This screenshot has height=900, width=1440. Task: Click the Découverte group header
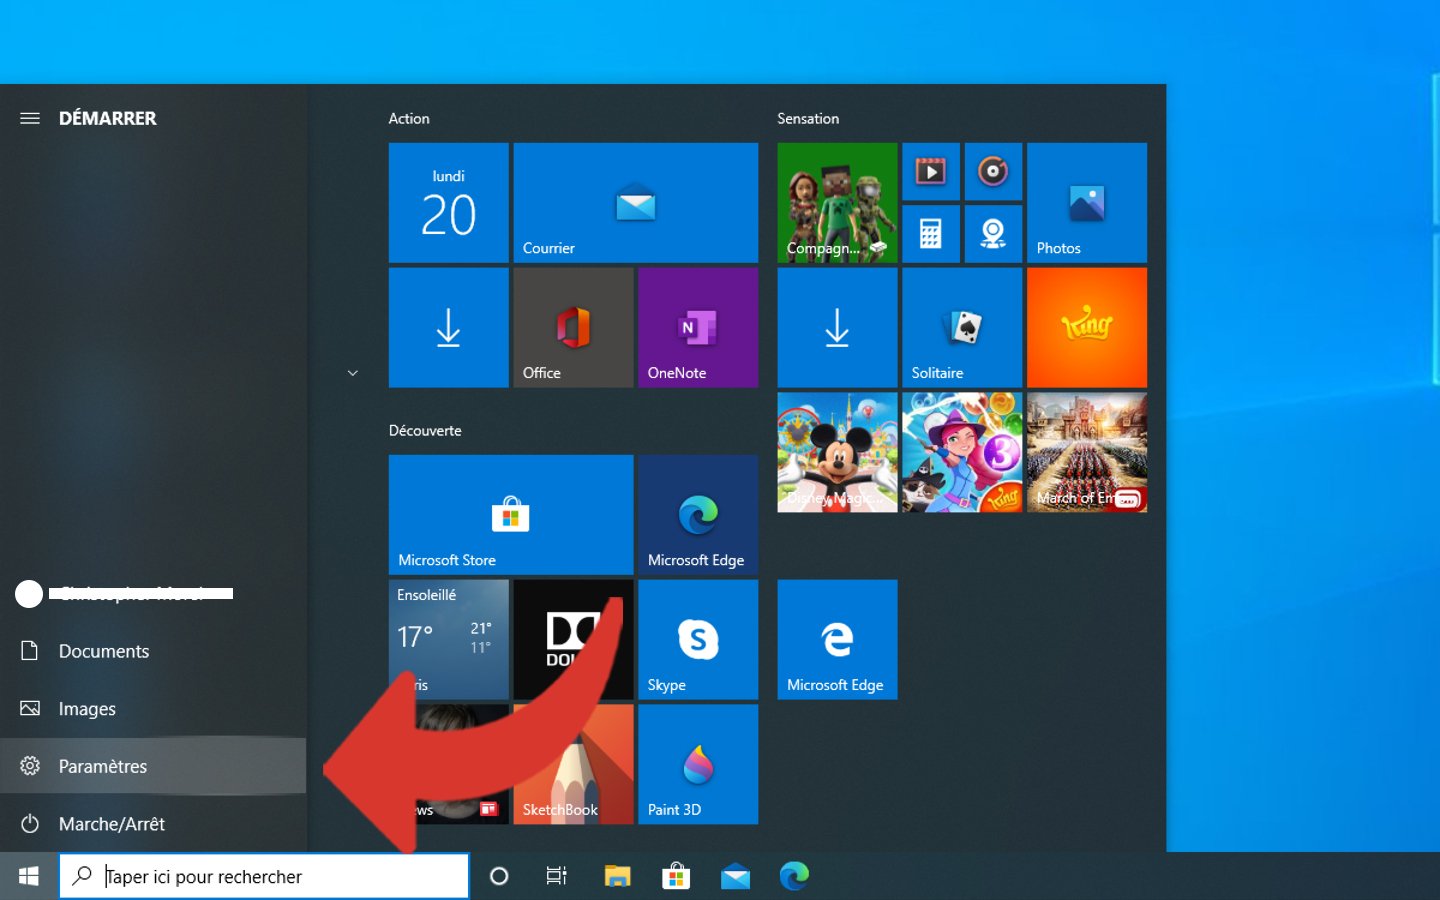(425, 430)
